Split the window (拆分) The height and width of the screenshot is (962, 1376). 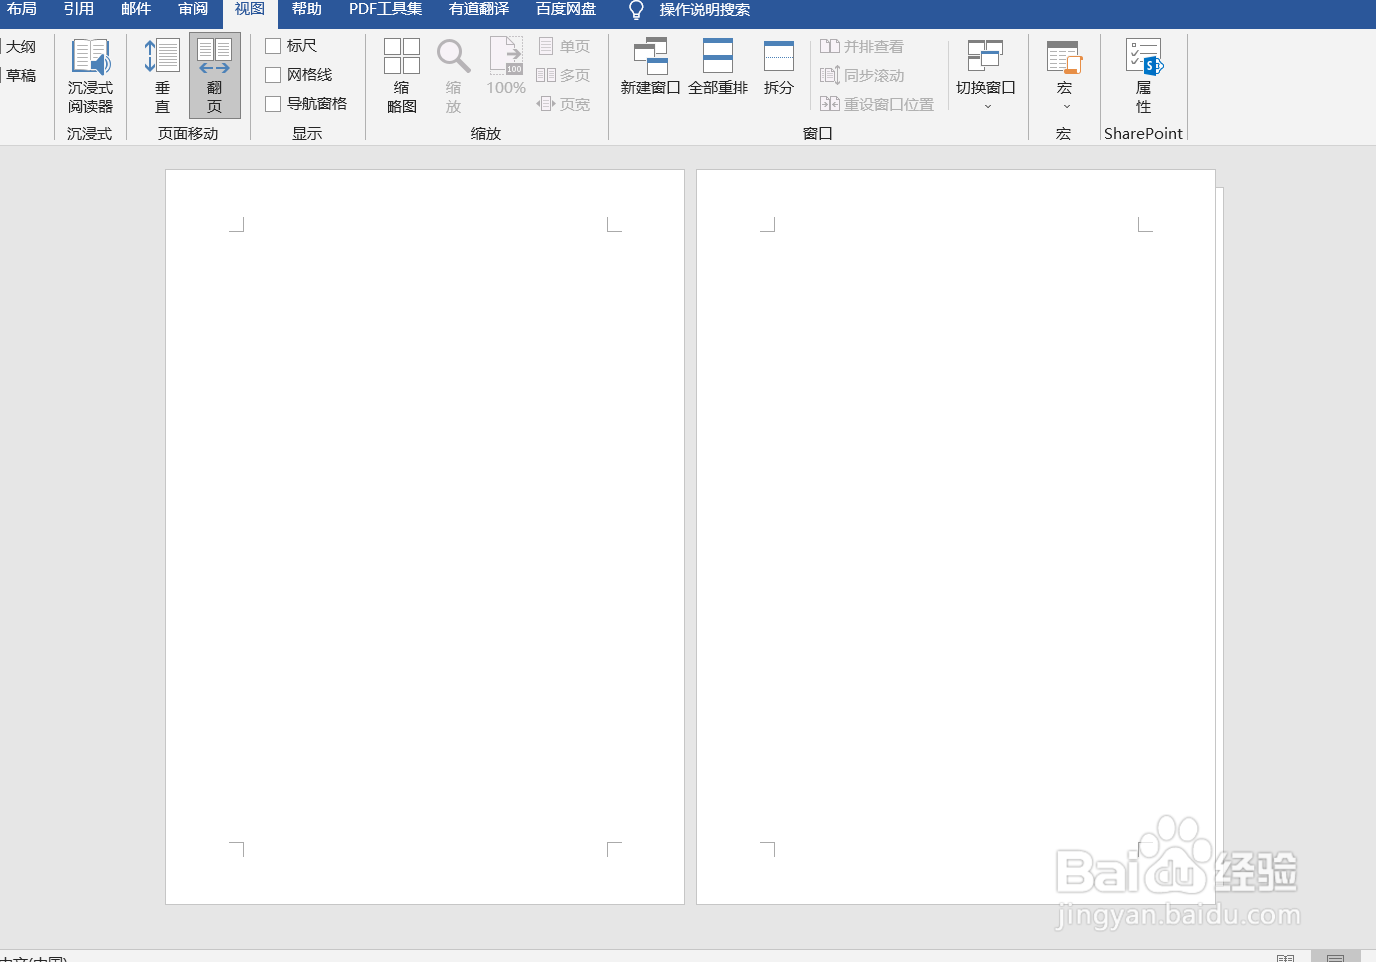pyautogui.click(x=778, y=67)
